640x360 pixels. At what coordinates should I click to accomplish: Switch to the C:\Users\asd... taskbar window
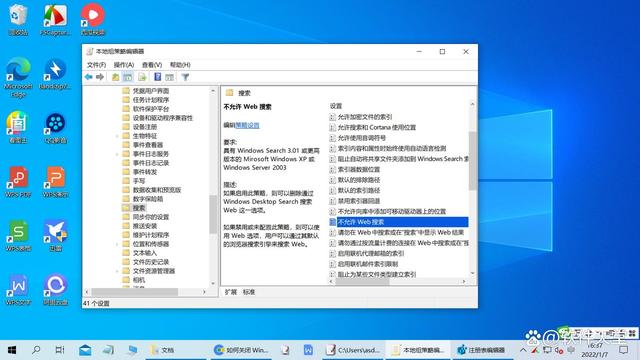[x=353, y=350]
